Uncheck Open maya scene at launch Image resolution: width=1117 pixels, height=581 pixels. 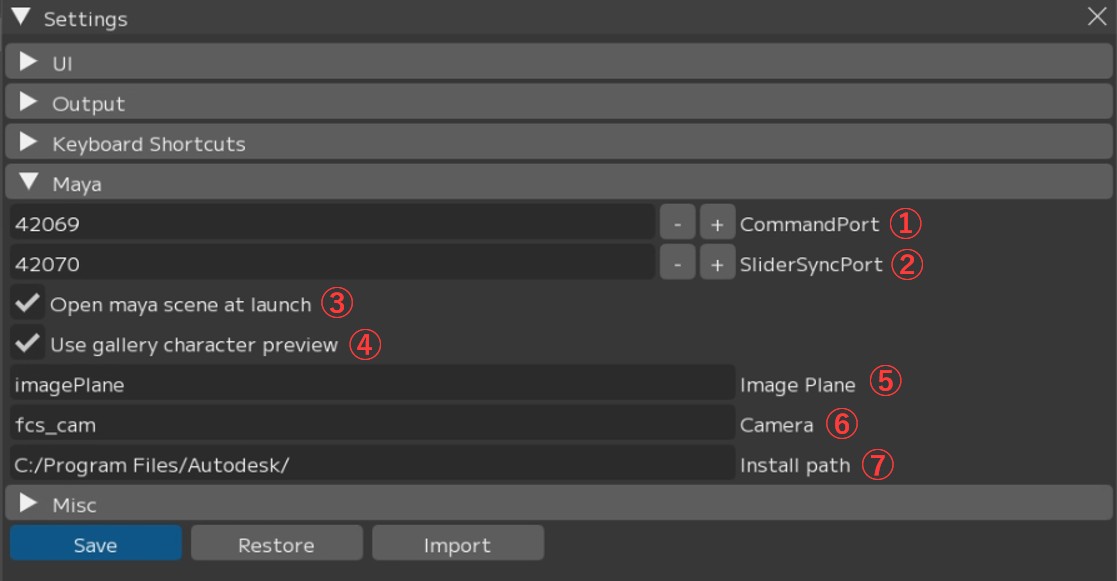[28, 304]
